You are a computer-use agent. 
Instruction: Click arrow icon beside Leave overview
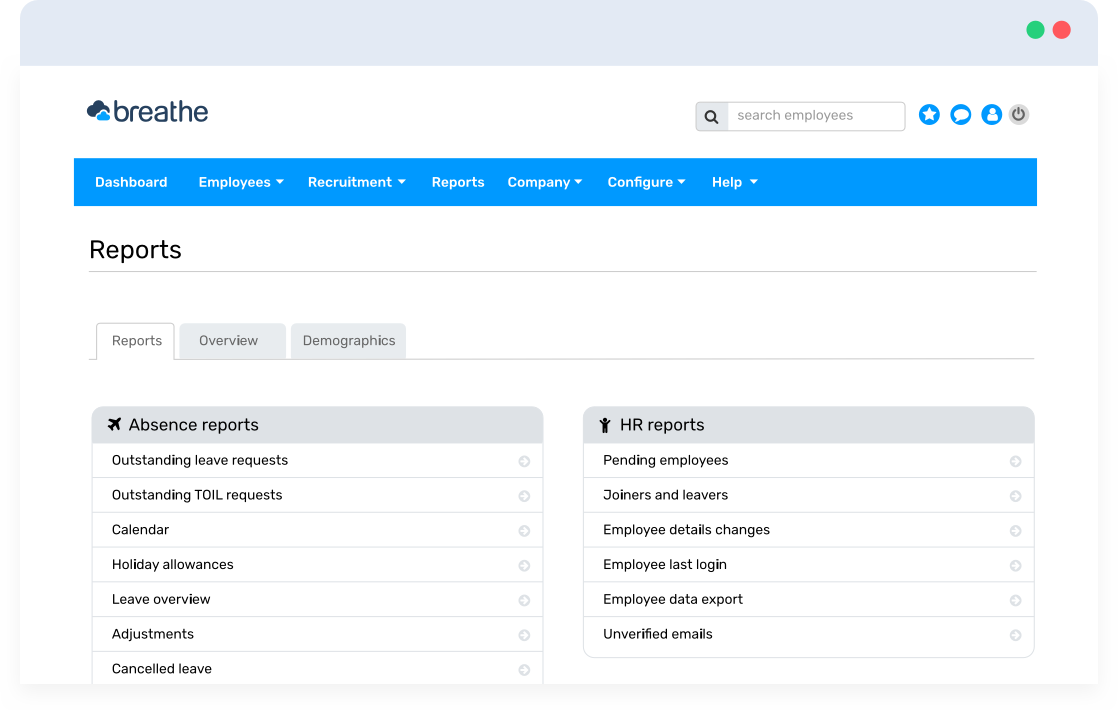[x=524, y=601]
